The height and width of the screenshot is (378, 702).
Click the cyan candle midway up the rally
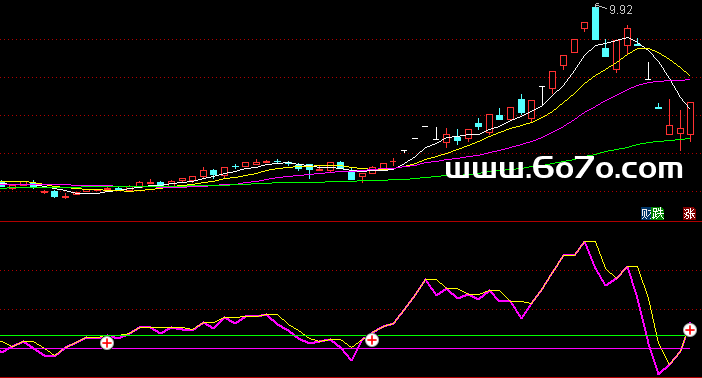[522, 105]
